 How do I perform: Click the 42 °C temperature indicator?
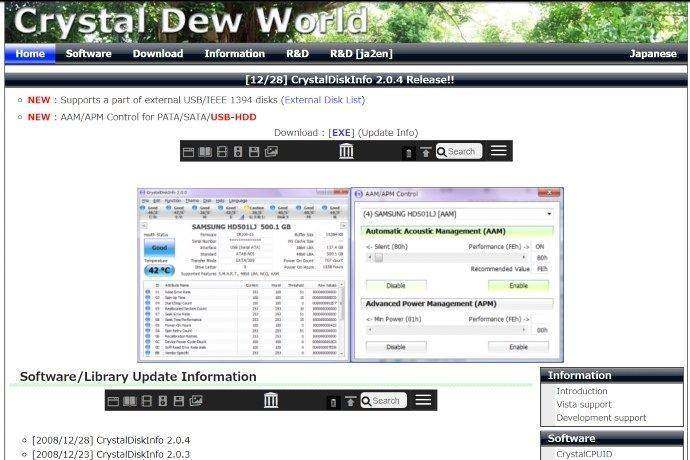click(x=159, y=270)
